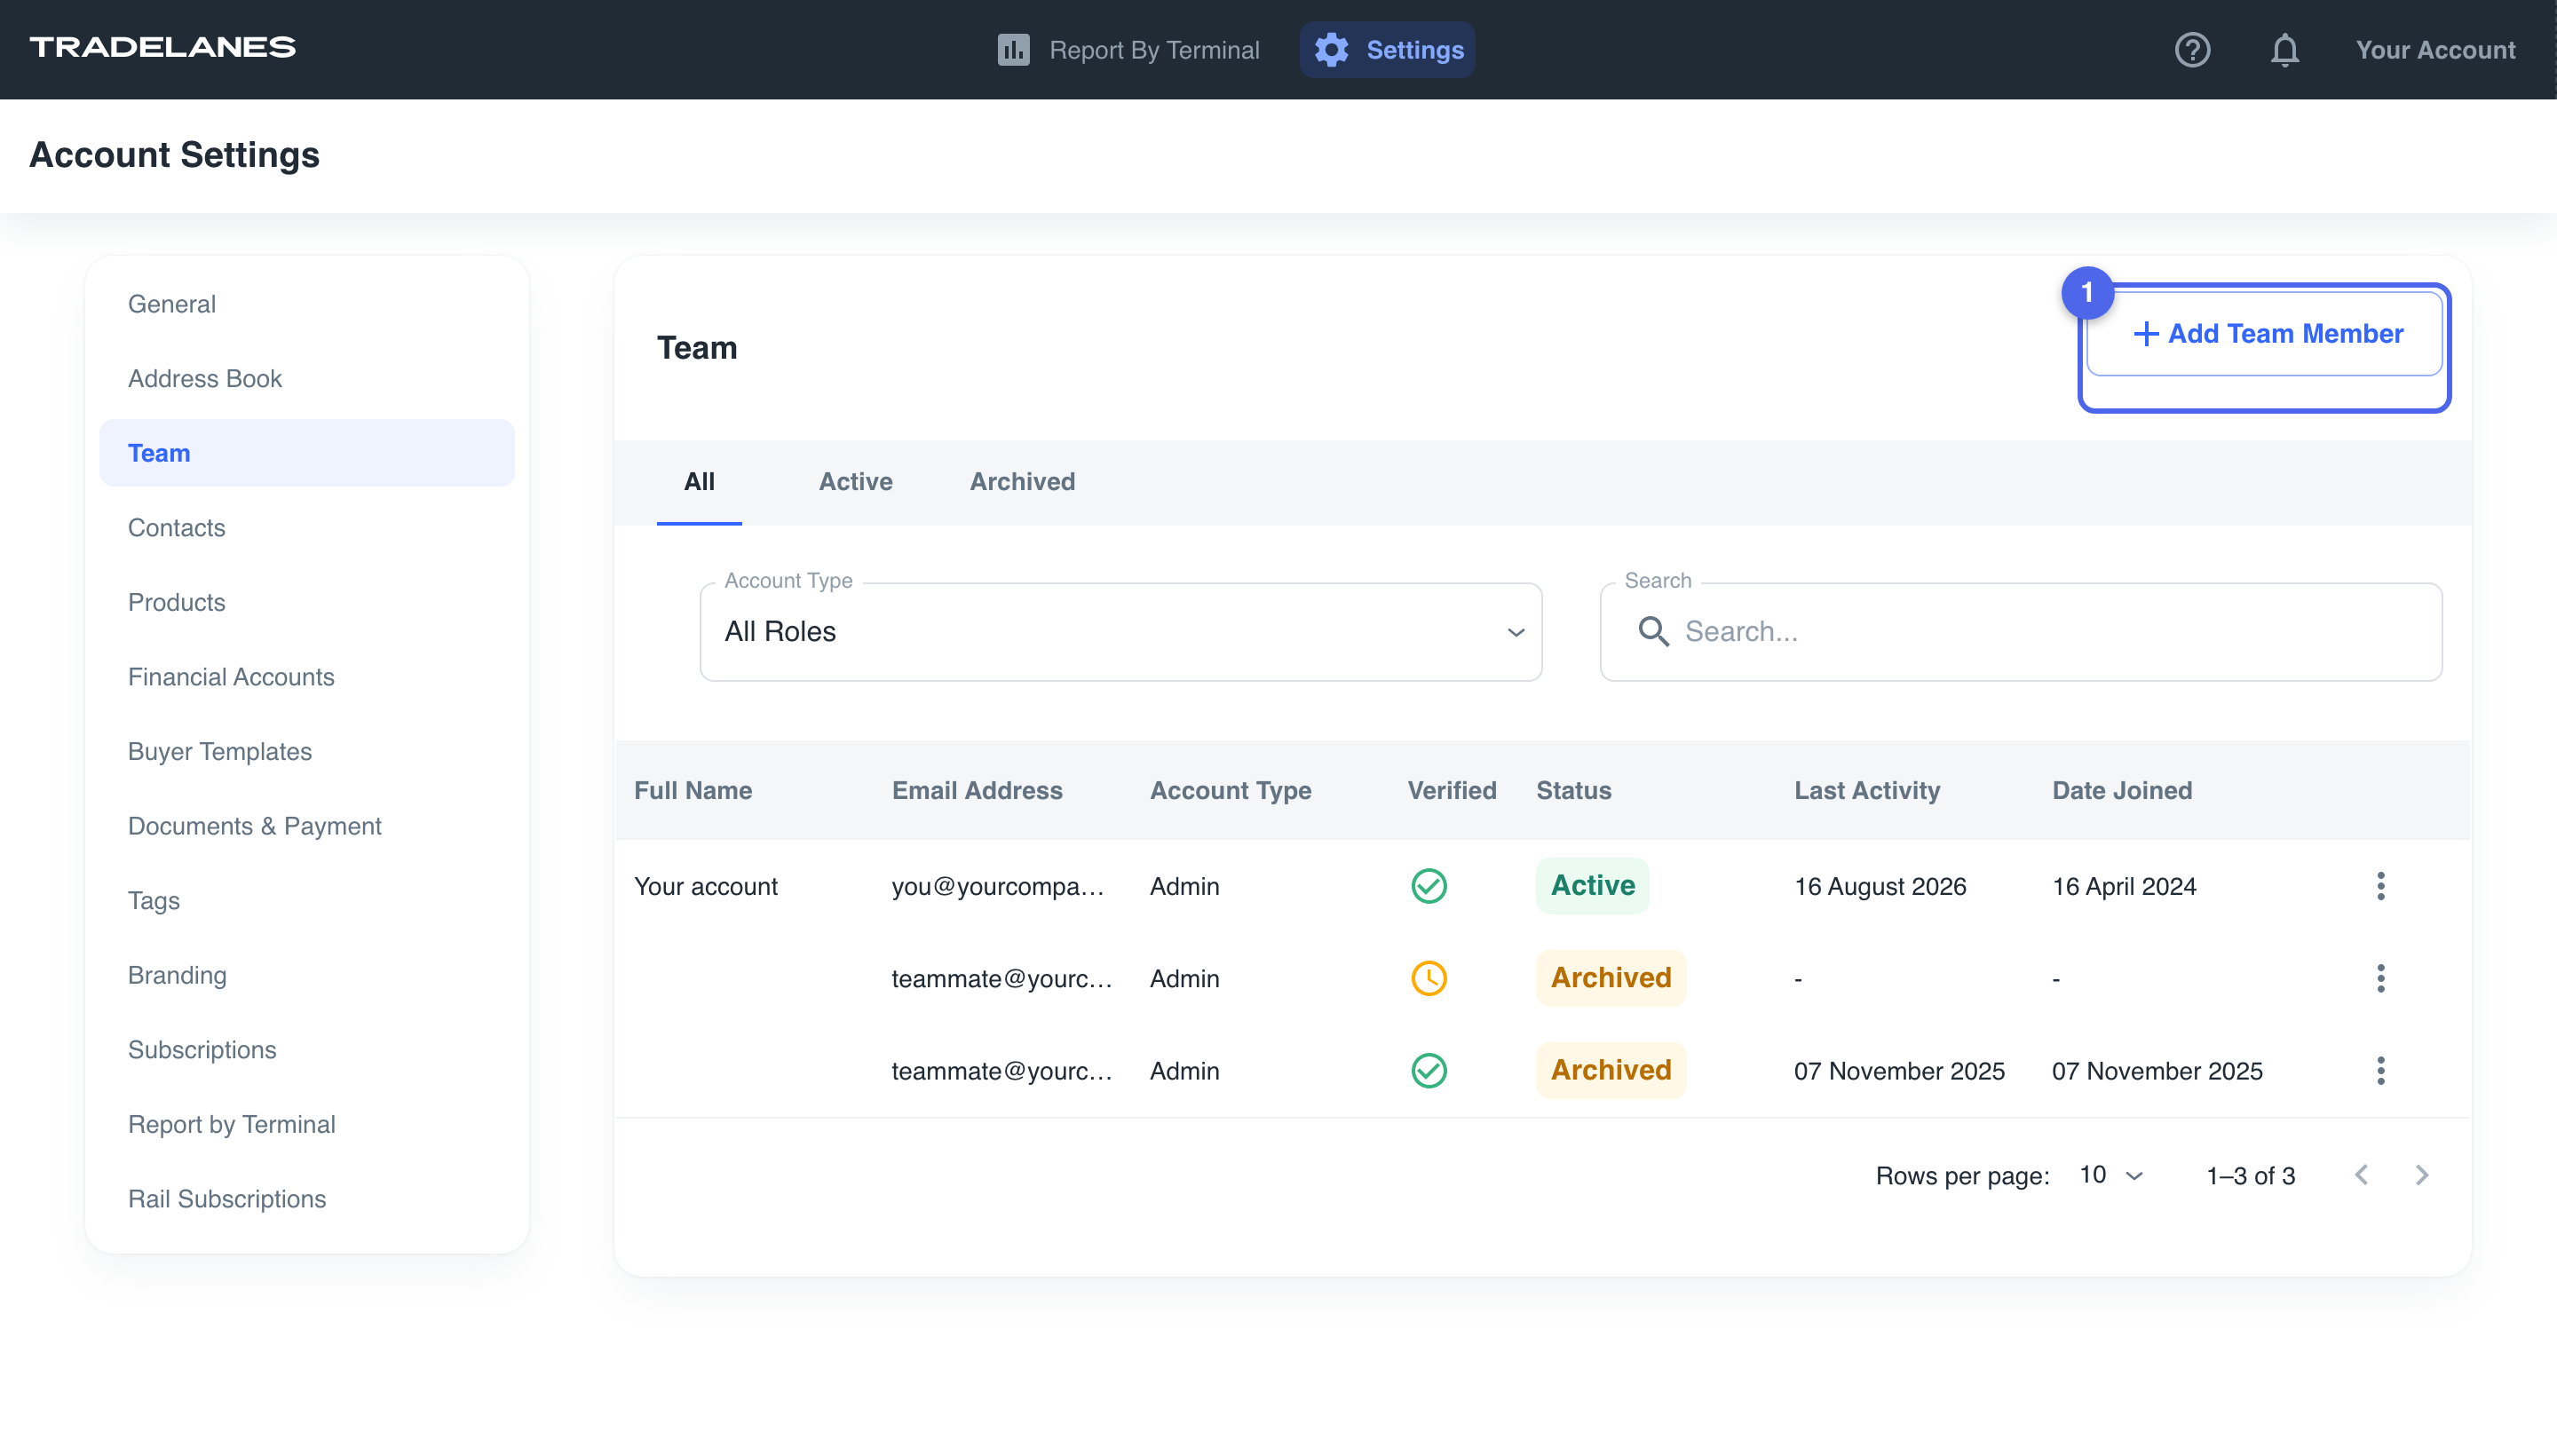Click verified checkmark in Your account row
The height and width of the screenshot is (1456, 2557).
pos(1429,886)
